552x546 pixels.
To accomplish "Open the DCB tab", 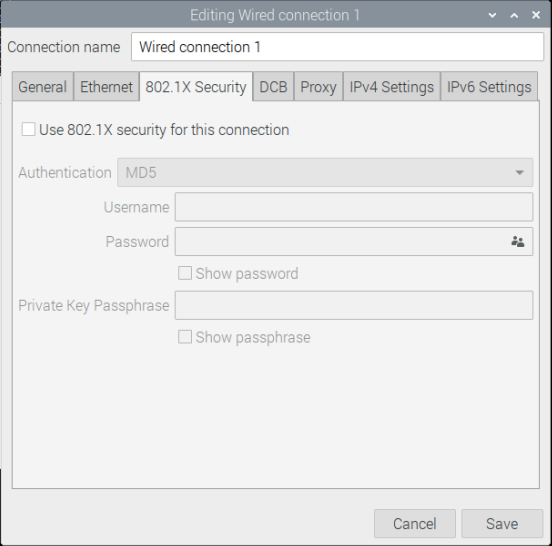I will pyautogui.click(x=273, y=87).
